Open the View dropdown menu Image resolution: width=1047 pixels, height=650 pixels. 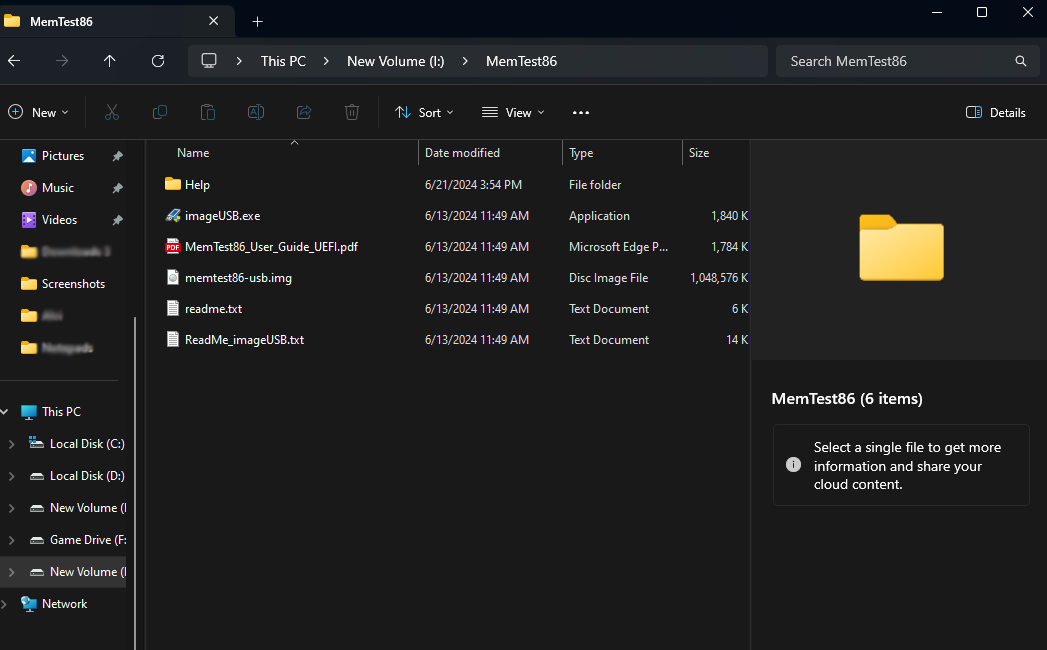(x=513, y=112)
